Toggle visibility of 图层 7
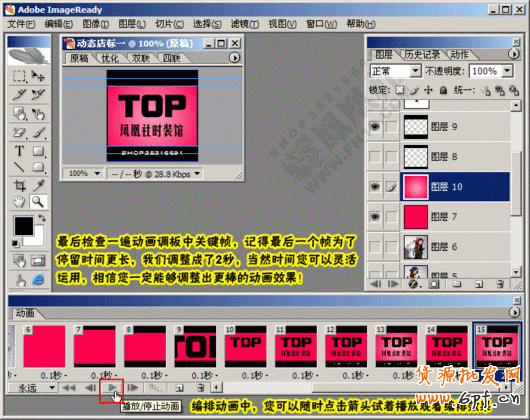The width and height of the screenshot is (530, 420). coord(375,216)
